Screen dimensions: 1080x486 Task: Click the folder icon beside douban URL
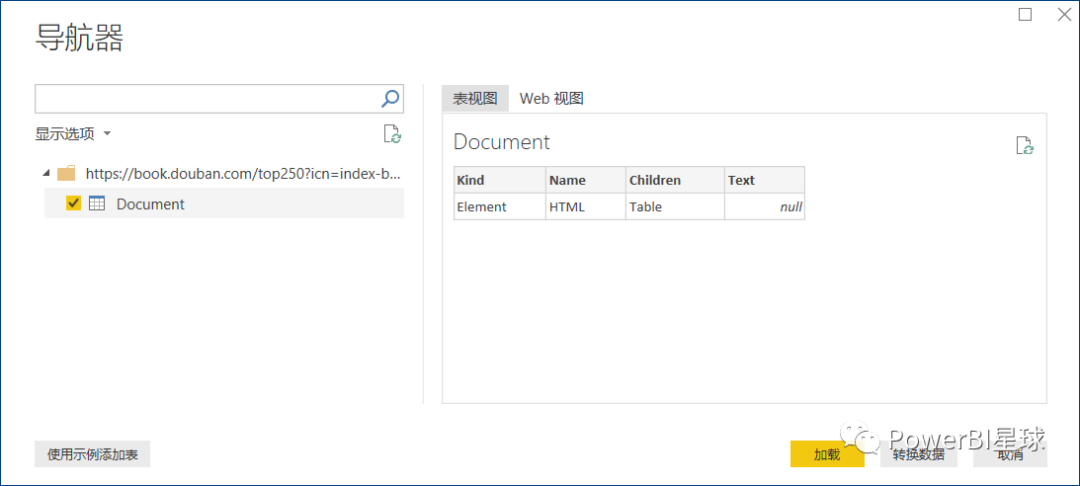(x=66, y=173)
